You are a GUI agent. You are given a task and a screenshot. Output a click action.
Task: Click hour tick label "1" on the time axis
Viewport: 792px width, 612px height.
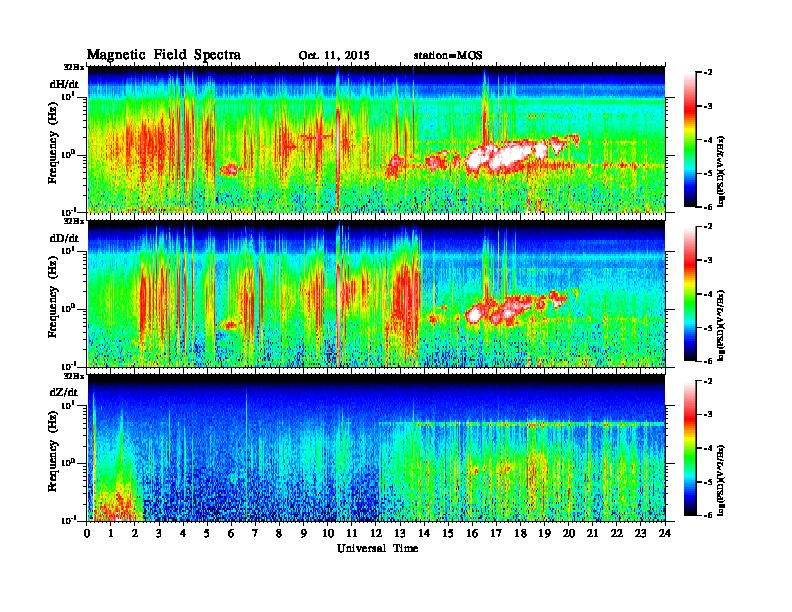coord(111,534)
